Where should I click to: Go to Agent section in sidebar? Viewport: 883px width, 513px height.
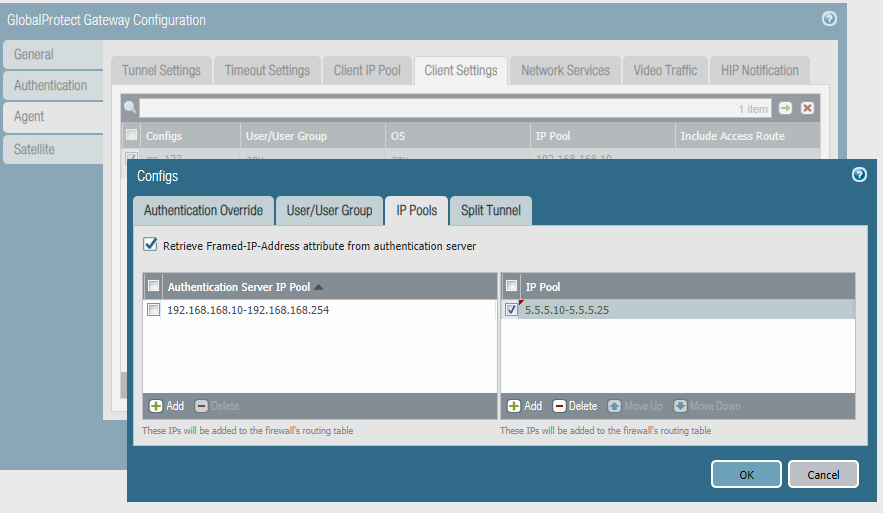click(x=53, y=117)
